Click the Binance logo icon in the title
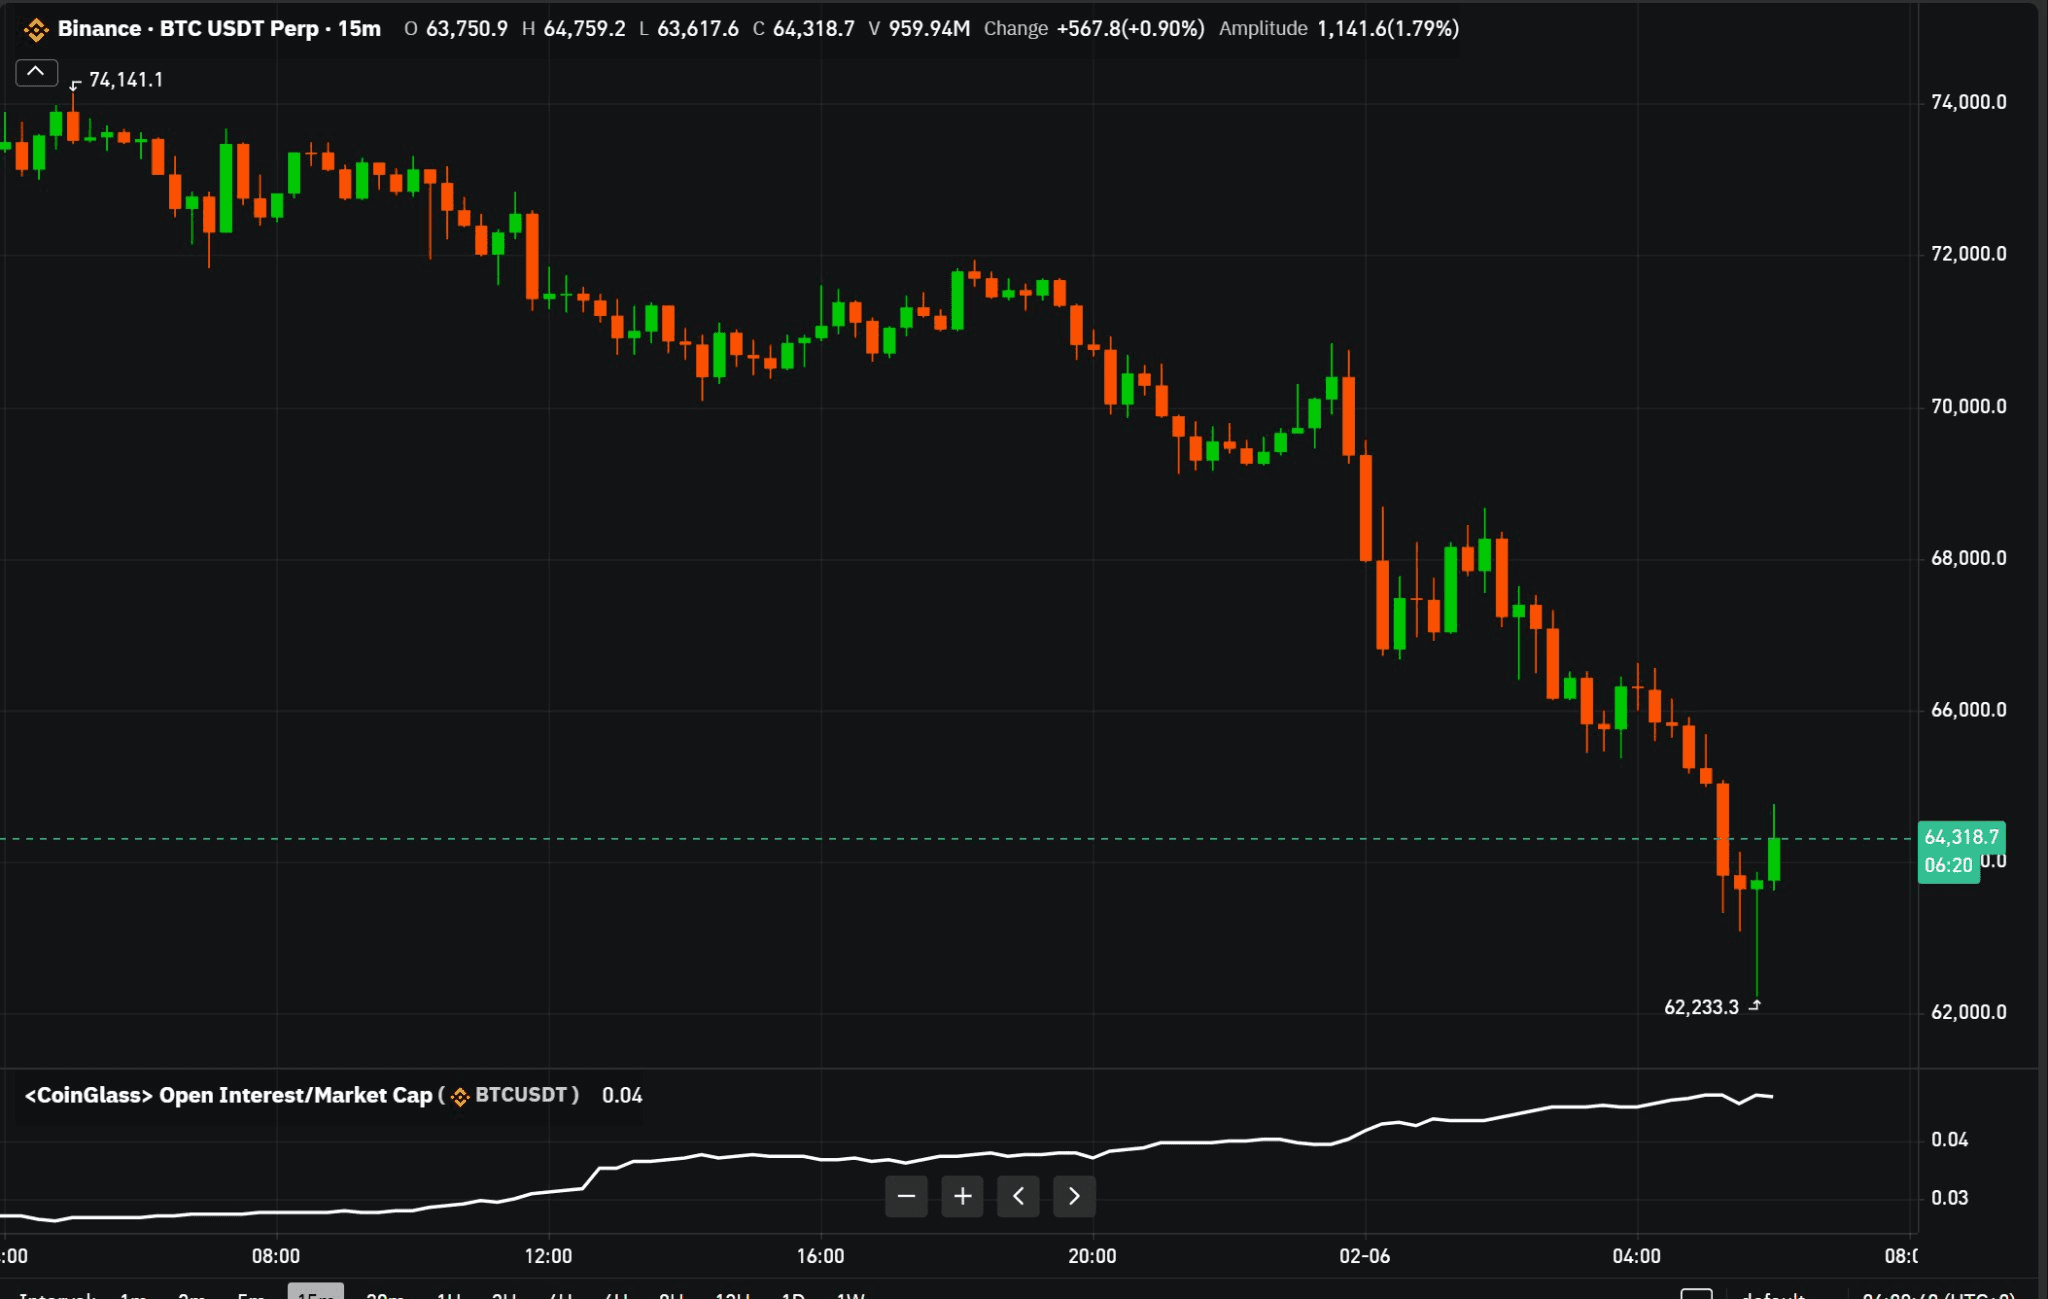Viewport: 2048px width, 1299px height. tap(36, 30)
